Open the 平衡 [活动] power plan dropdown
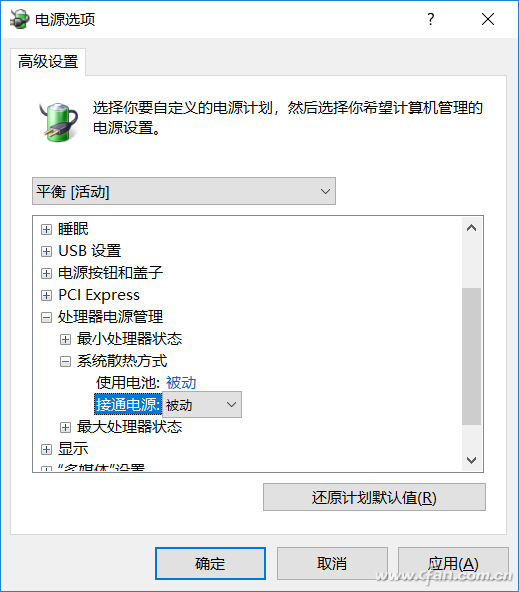Screen dimensions: 519x592 (184, 191)
